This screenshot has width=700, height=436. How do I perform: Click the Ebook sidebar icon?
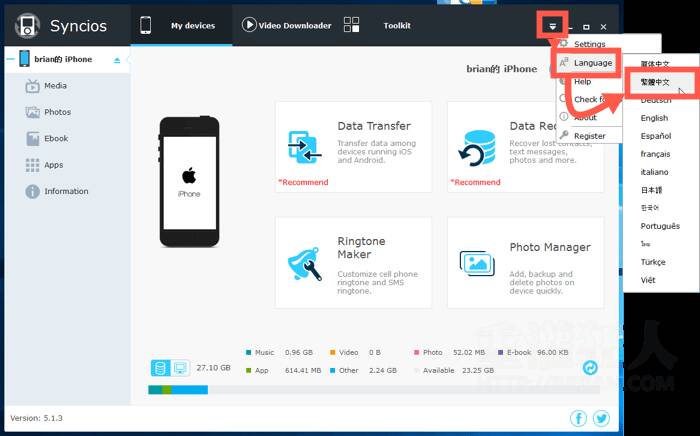(32, 138)
